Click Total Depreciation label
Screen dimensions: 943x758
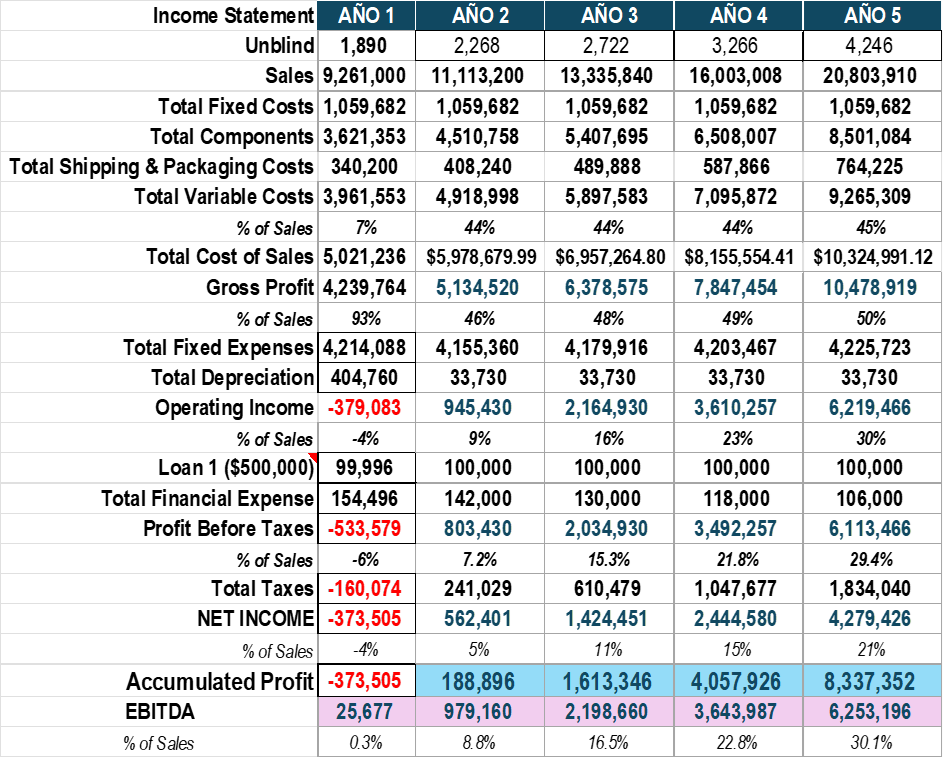tap(232, 378)
